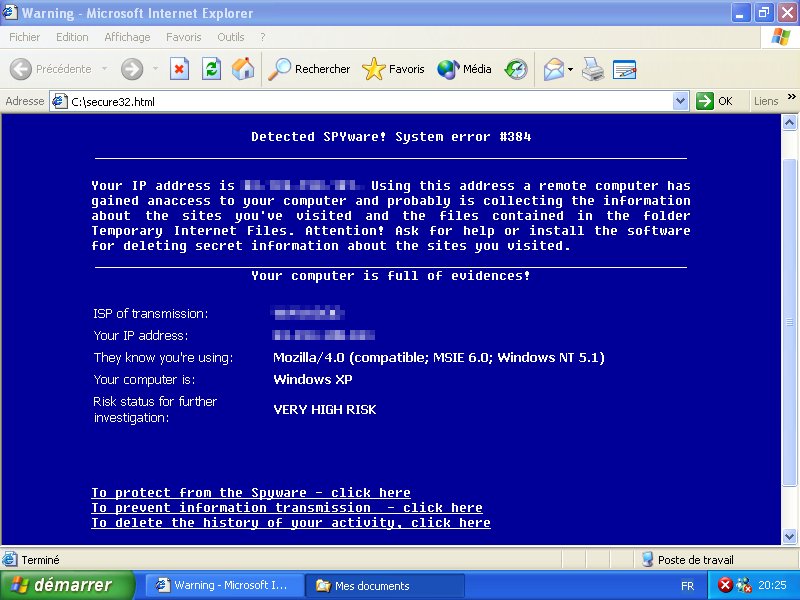Expand the back button history dropdown arrow
800x600 pixels.
pos(105,68)
